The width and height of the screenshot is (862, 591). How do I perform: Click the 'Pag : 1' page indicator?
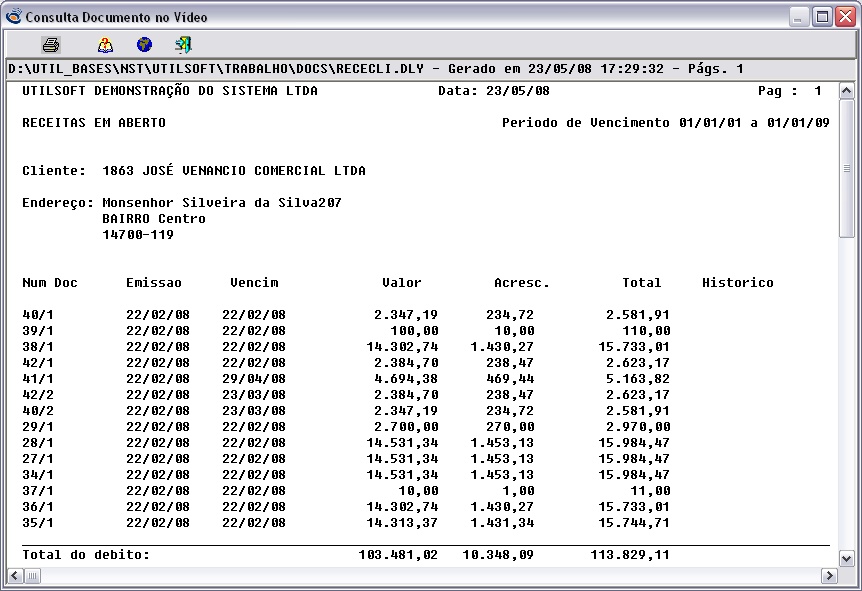pyautogui.click(x=790, y=91)
